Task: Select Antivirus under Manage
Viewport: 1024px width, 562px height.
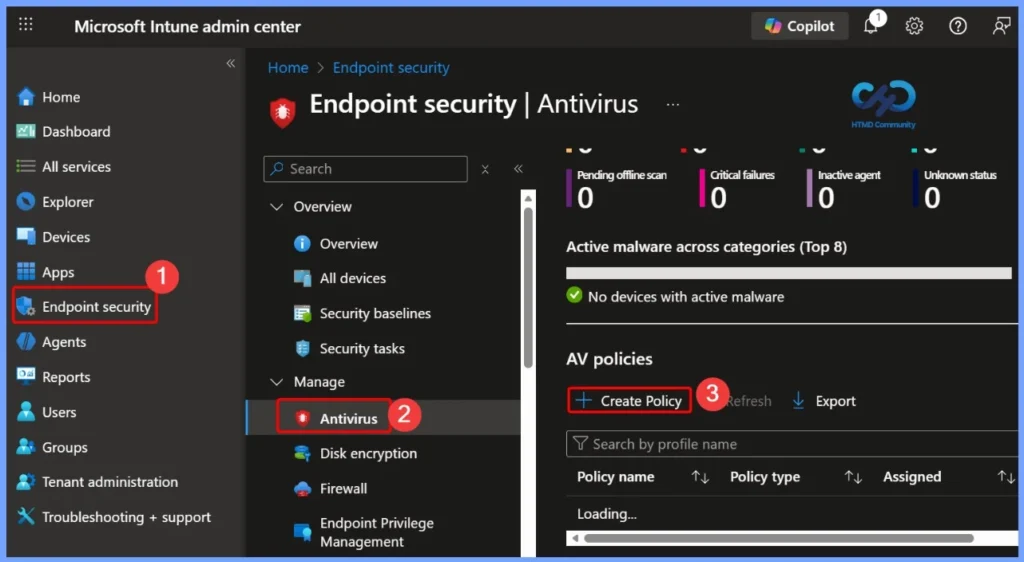Action: (334, 418)
